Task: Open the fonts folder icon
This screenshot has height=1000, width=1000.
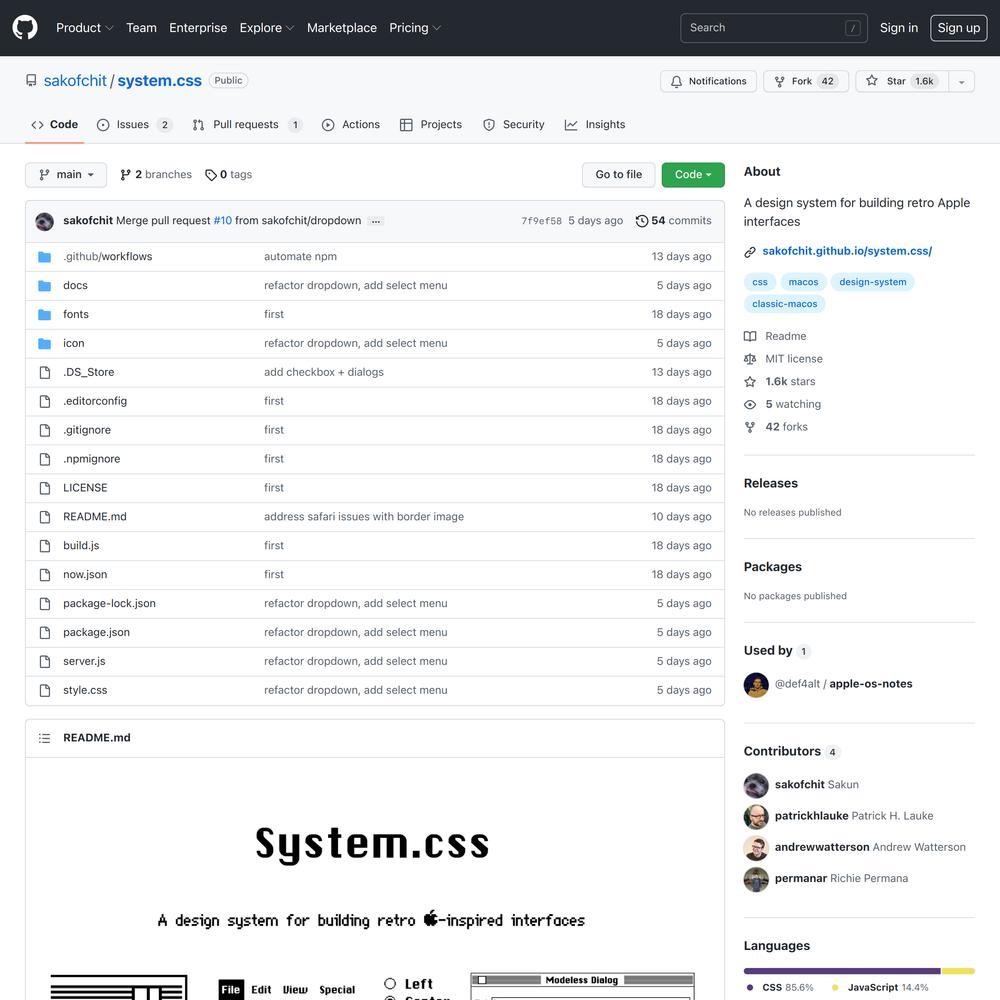Action: [x=45, y=314]
